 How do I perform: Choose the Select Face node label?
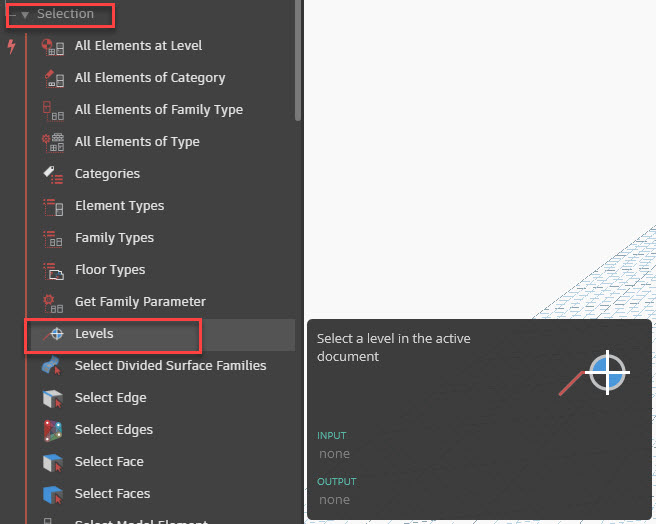pyautogui.click(x=109, y=462)
